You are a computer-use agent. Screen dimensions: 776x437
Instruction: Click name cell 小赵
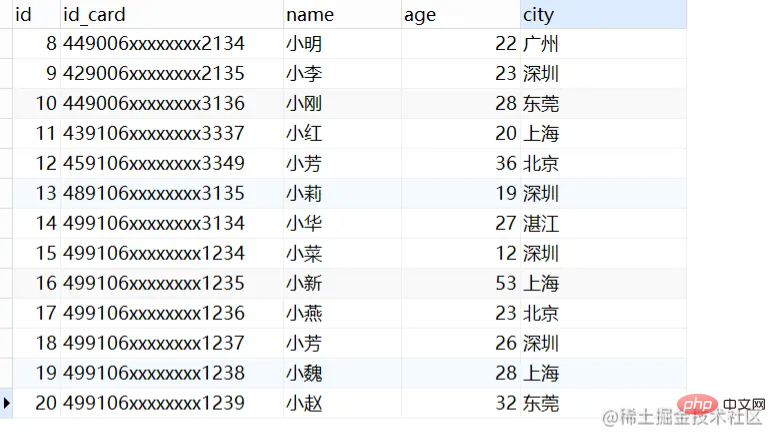click(x=342, y=403)
